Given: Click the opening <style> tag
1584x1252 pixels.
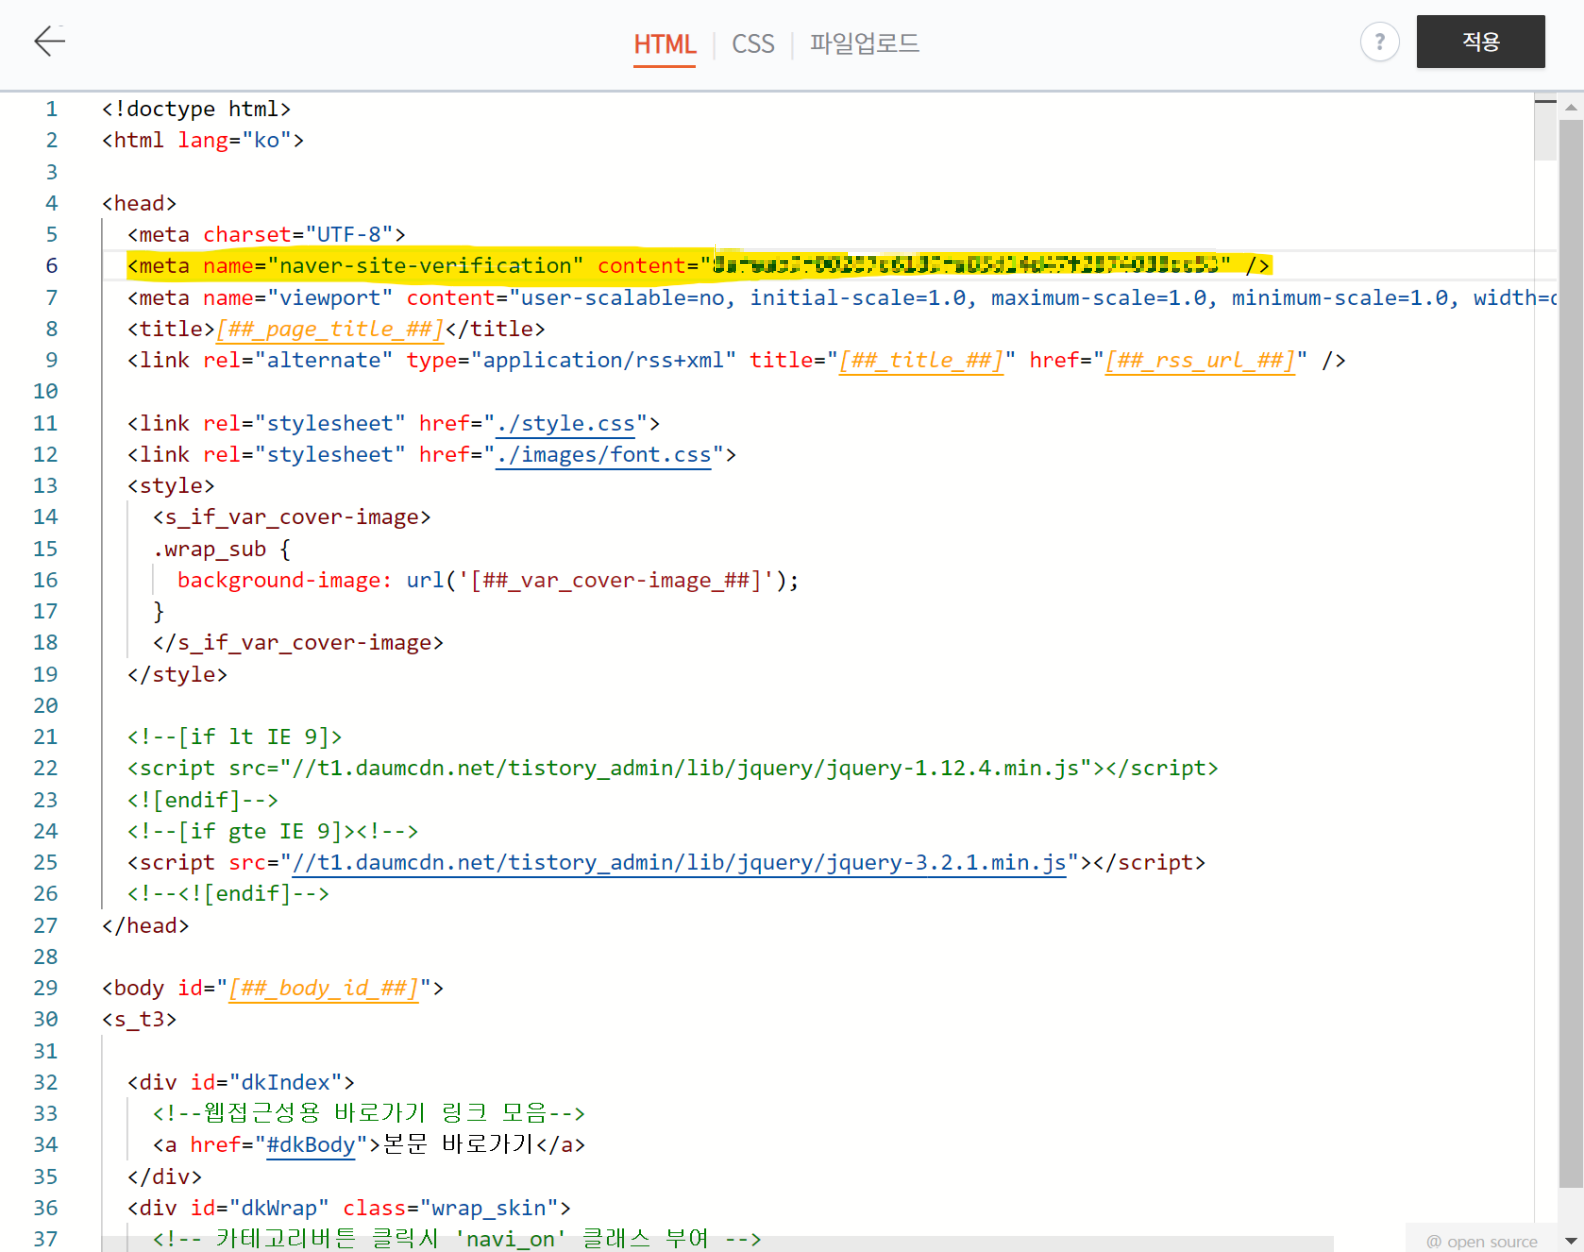Looking at the screenshot, I should click(171, 486).
